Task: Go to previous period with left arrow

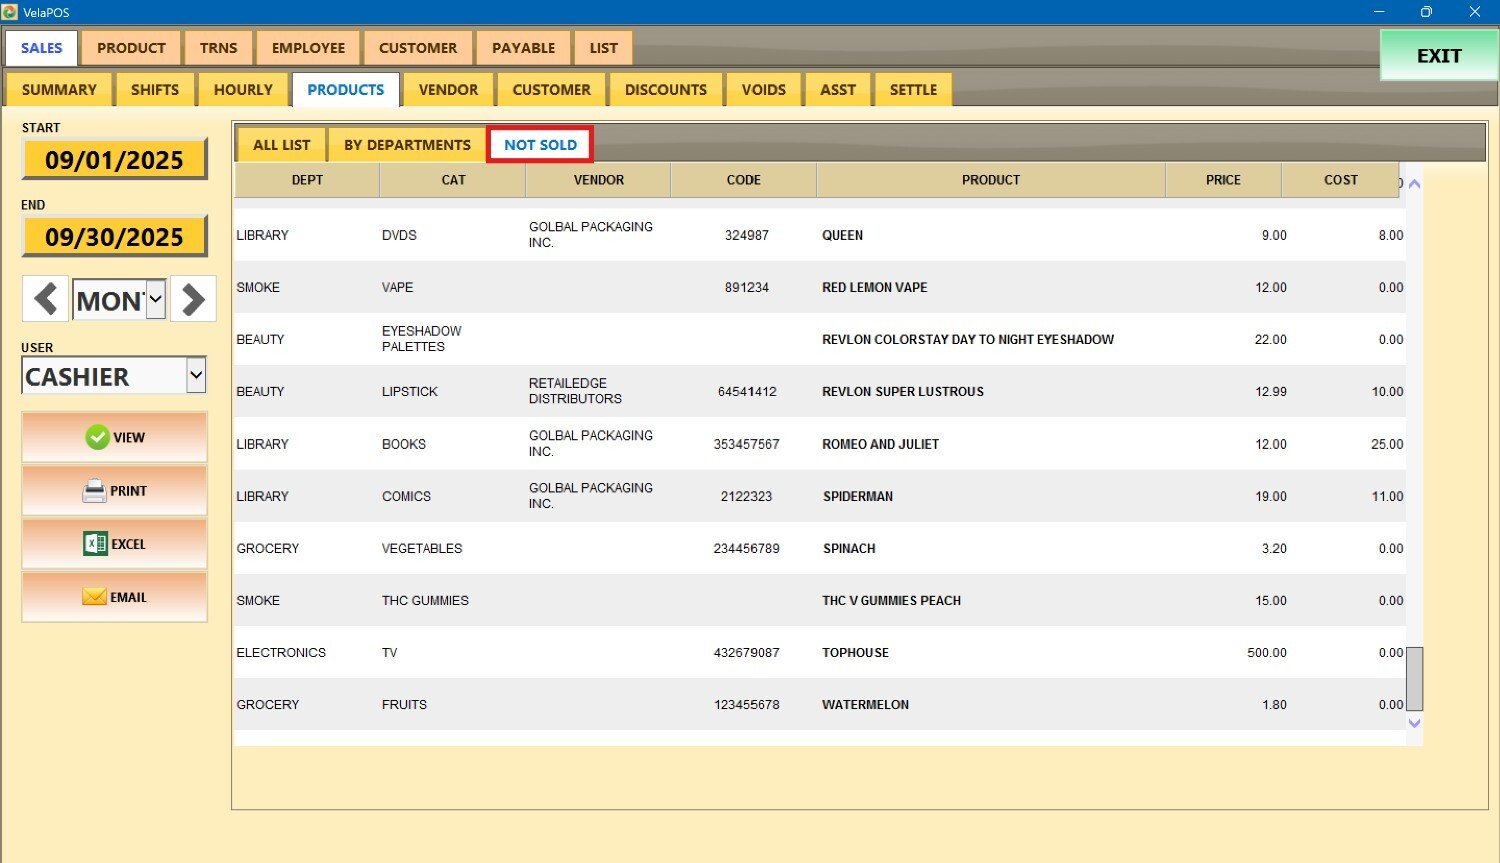Action: pyautogui.click(x=45, y=299)
